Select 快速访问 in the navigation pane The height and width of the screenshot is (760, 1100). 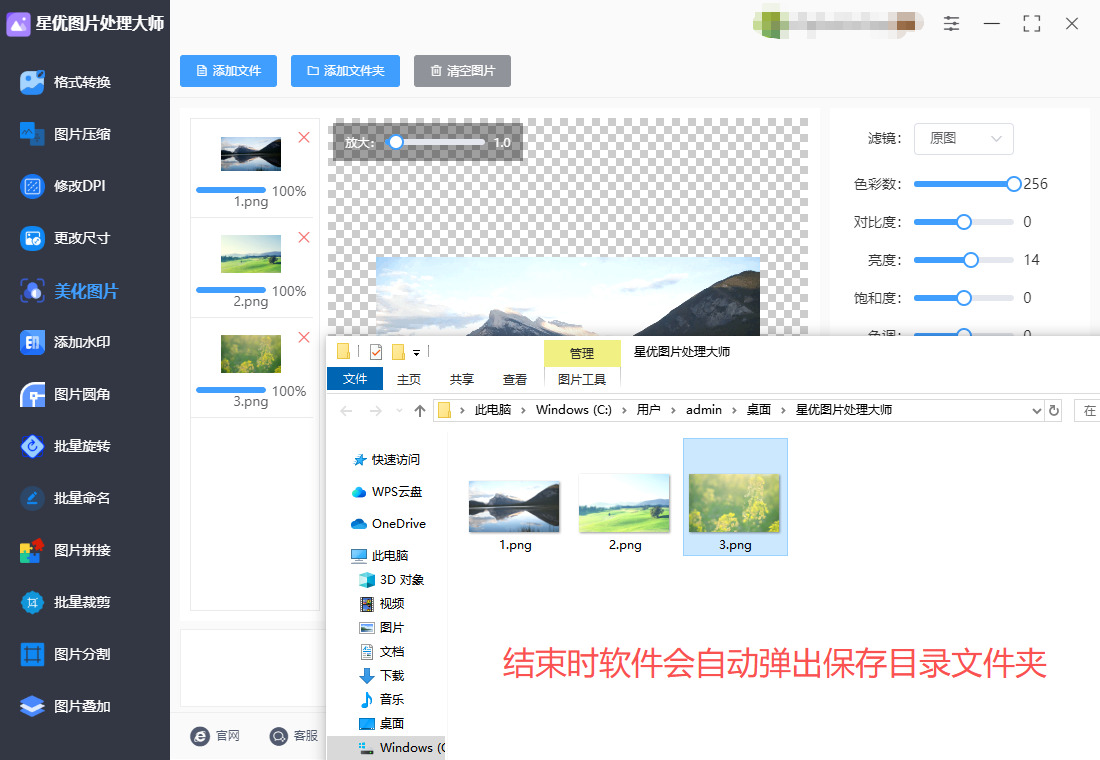tap(387, 460)
